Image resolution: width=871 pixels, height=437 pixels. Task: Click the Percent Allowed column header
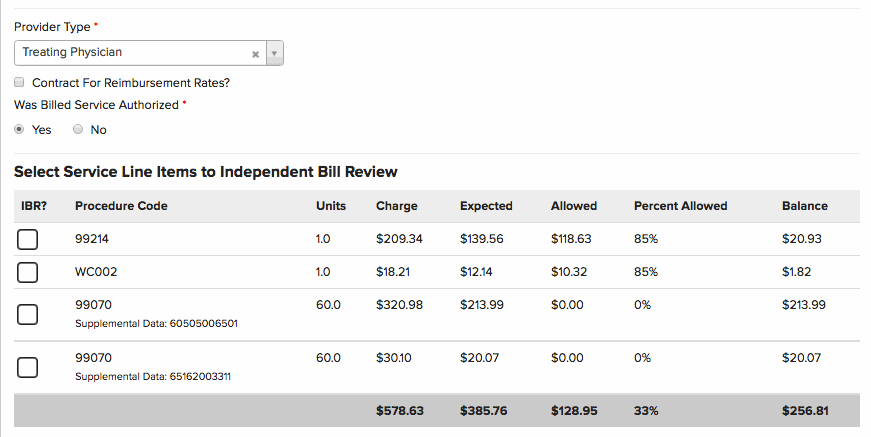(x=680, y=206)
